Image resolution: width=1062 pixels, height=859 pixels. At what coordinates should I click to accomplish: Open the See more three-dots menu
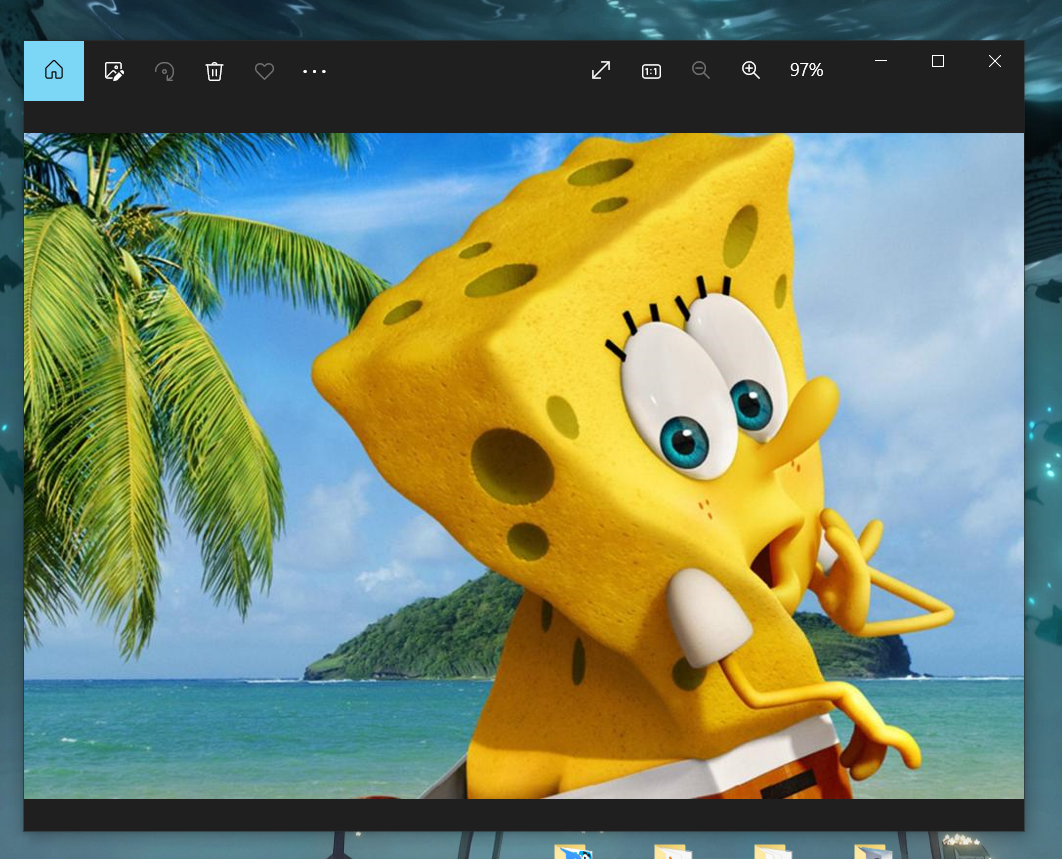coord(314,70)
